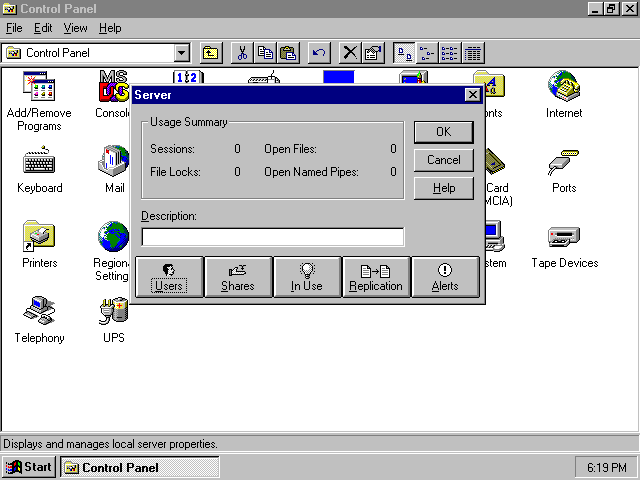Click the Control Panel taskbar button
This screenshot has height=480, width=640.
[x=140, y=467]
